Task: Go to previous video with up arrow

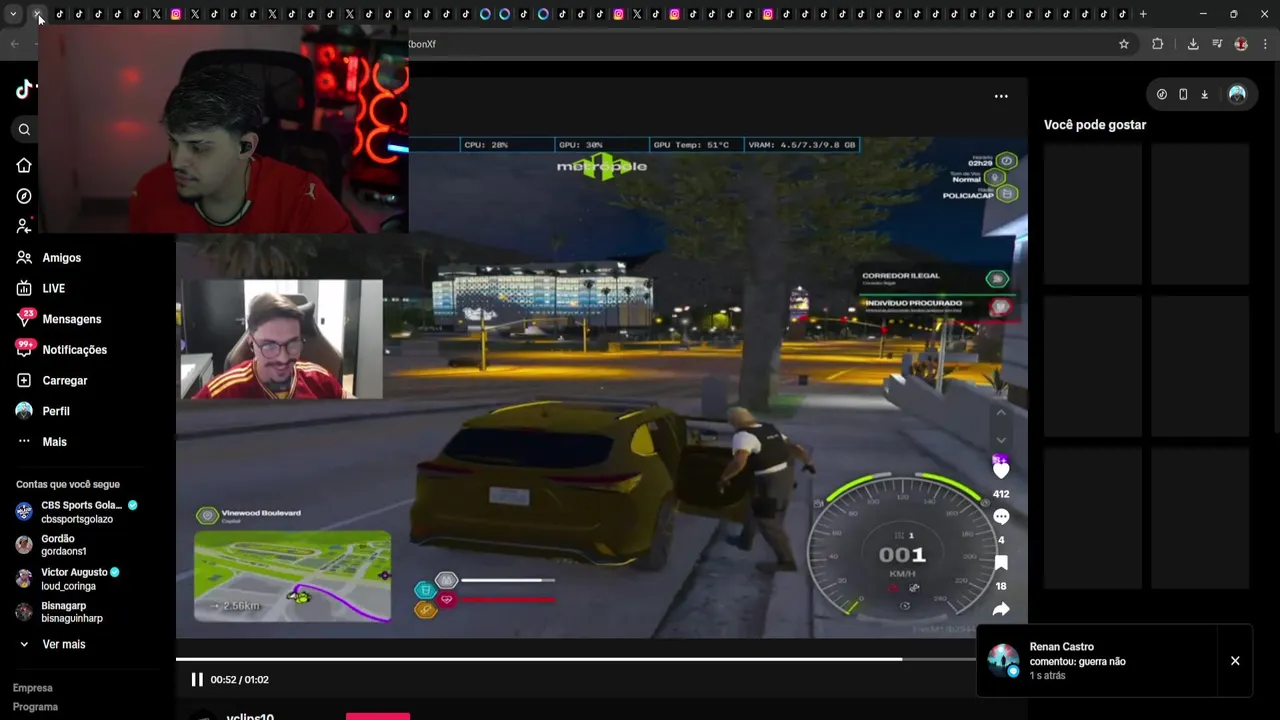Action: tap(1001, 412)
